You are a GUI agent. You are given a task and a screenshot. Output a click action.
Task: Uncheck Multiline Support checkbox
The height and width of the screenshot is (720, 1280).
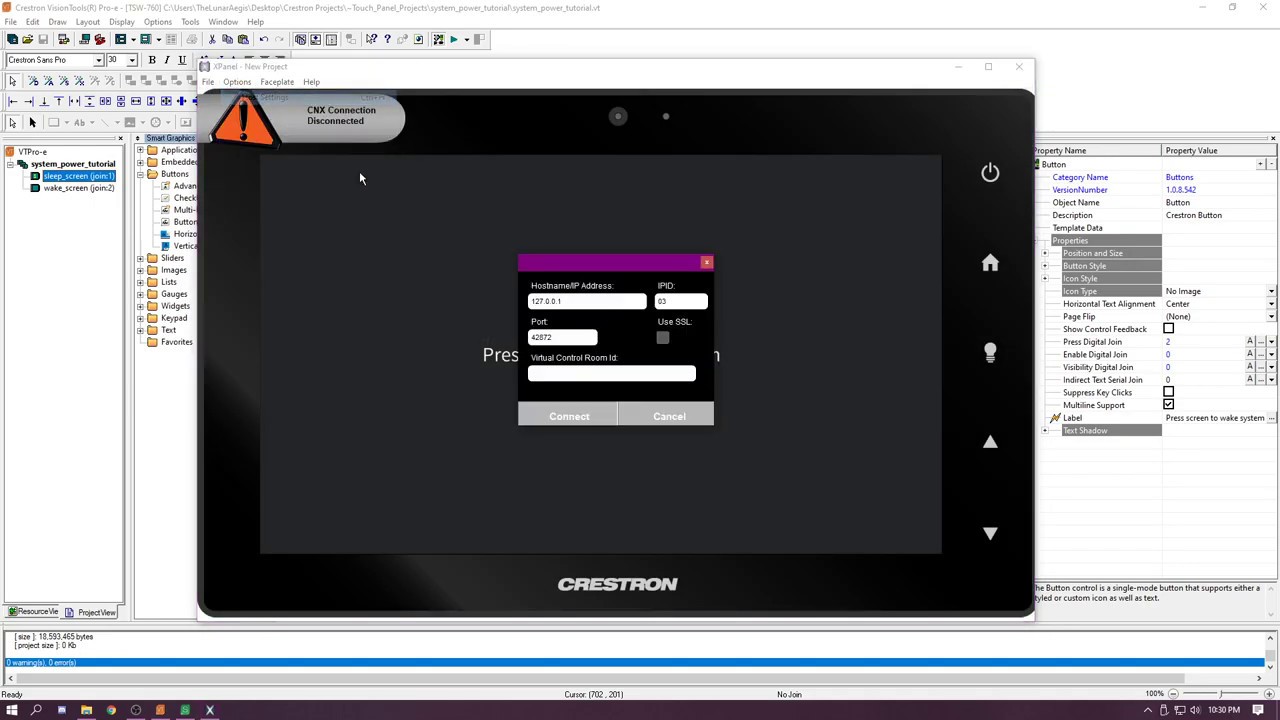tap(1168, 405)
